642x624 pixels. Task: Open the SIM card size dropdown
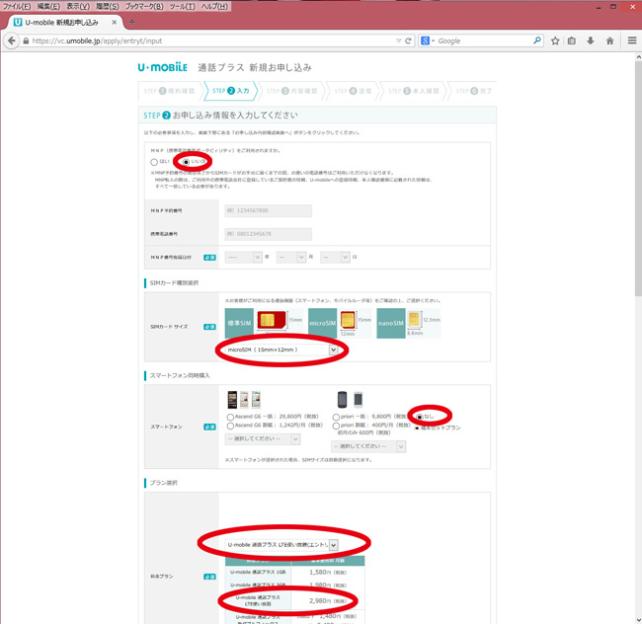282,350
